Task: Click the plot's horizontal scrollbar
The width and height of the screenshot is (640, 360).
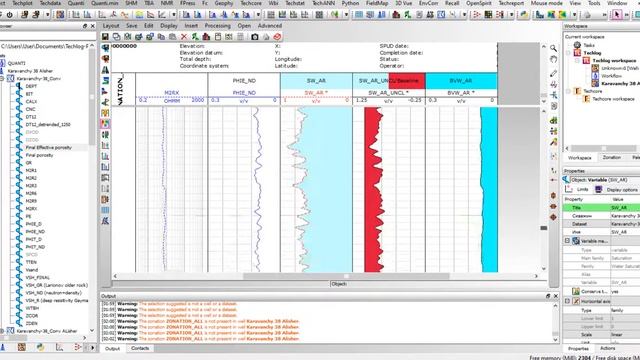Action: coord(346,276)
